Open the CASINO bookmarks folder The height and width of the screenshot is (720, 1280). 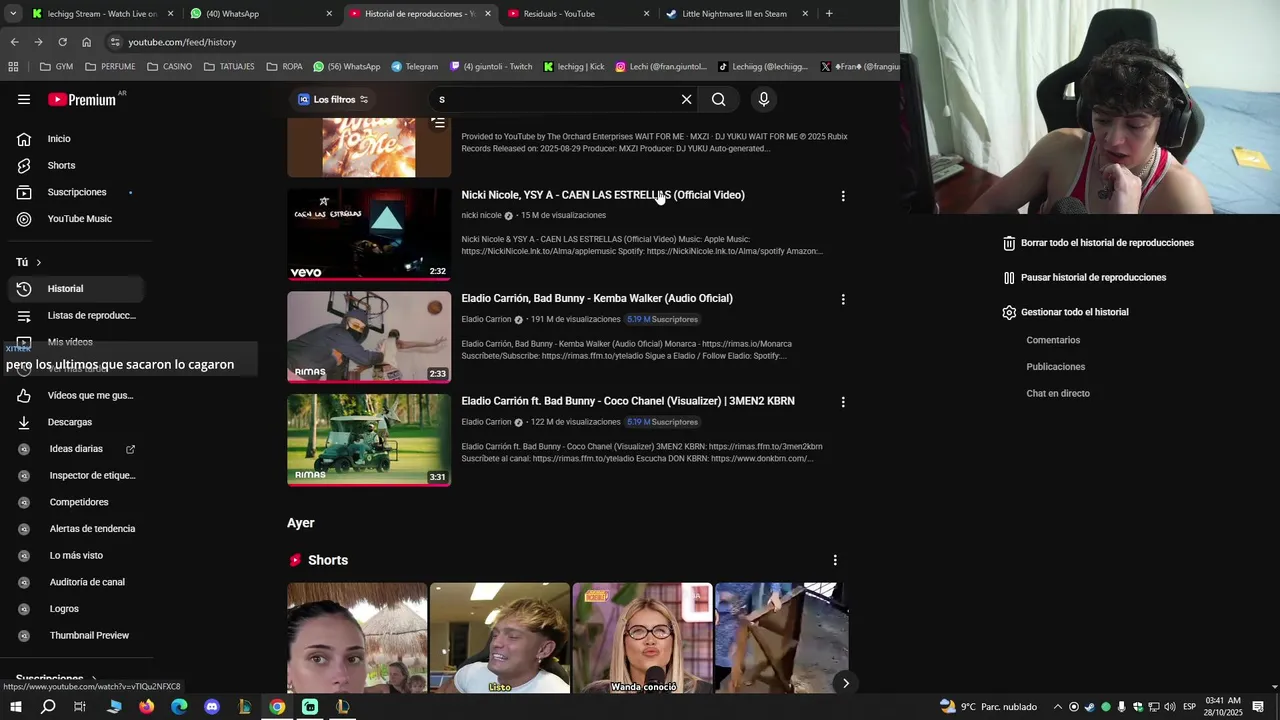tap(169, 67)
